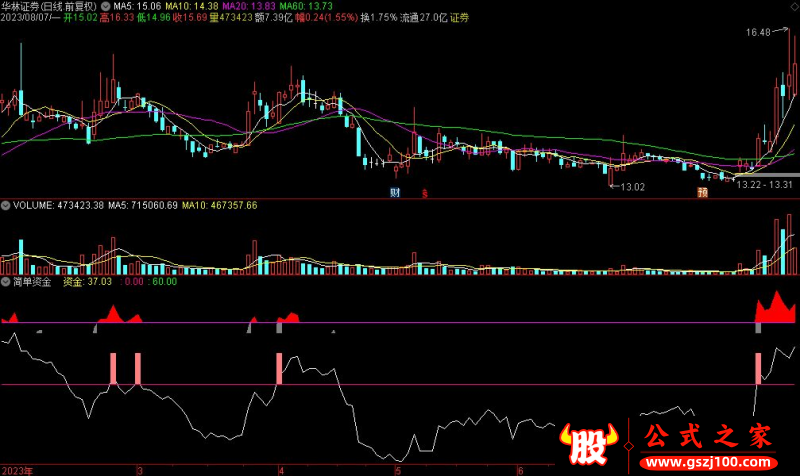Click month 5 on the time axis
Viewport: 800px width, 476px height.
pos(398,469)
